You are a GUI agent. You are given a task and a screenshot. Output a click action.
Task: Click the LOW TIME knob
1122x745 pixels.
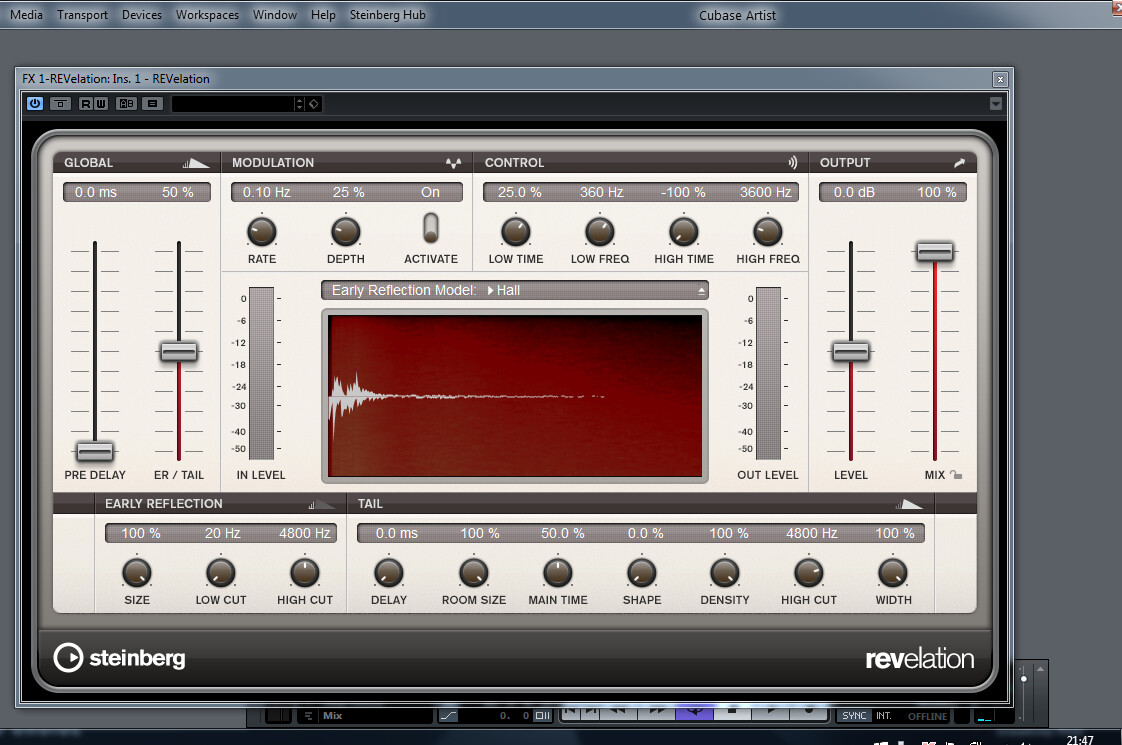(515, 231)
